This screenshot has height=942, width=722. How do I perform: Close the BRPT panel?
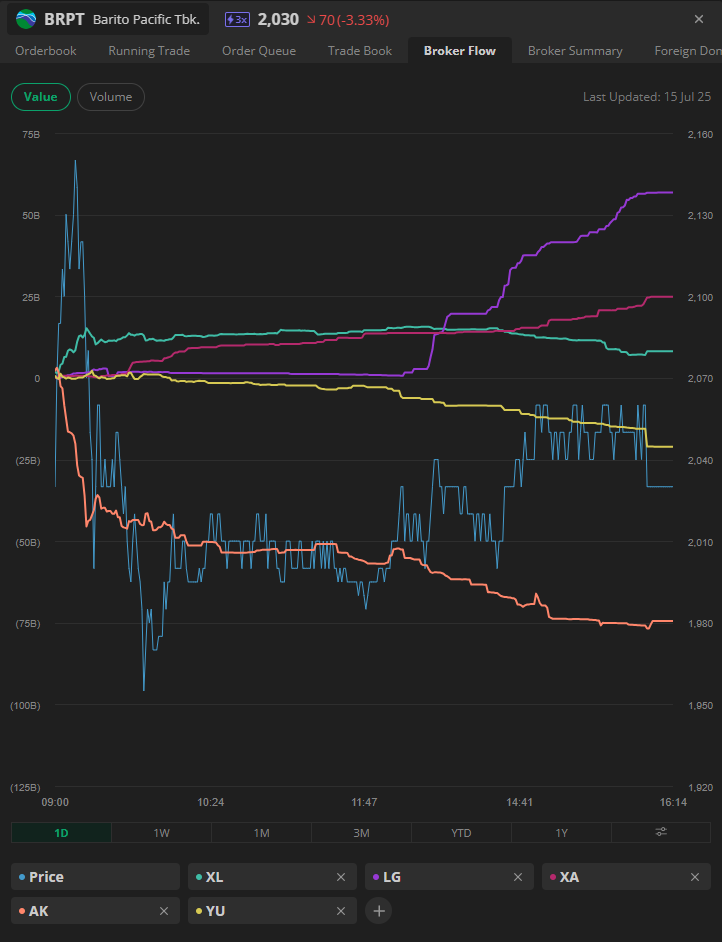699,19
